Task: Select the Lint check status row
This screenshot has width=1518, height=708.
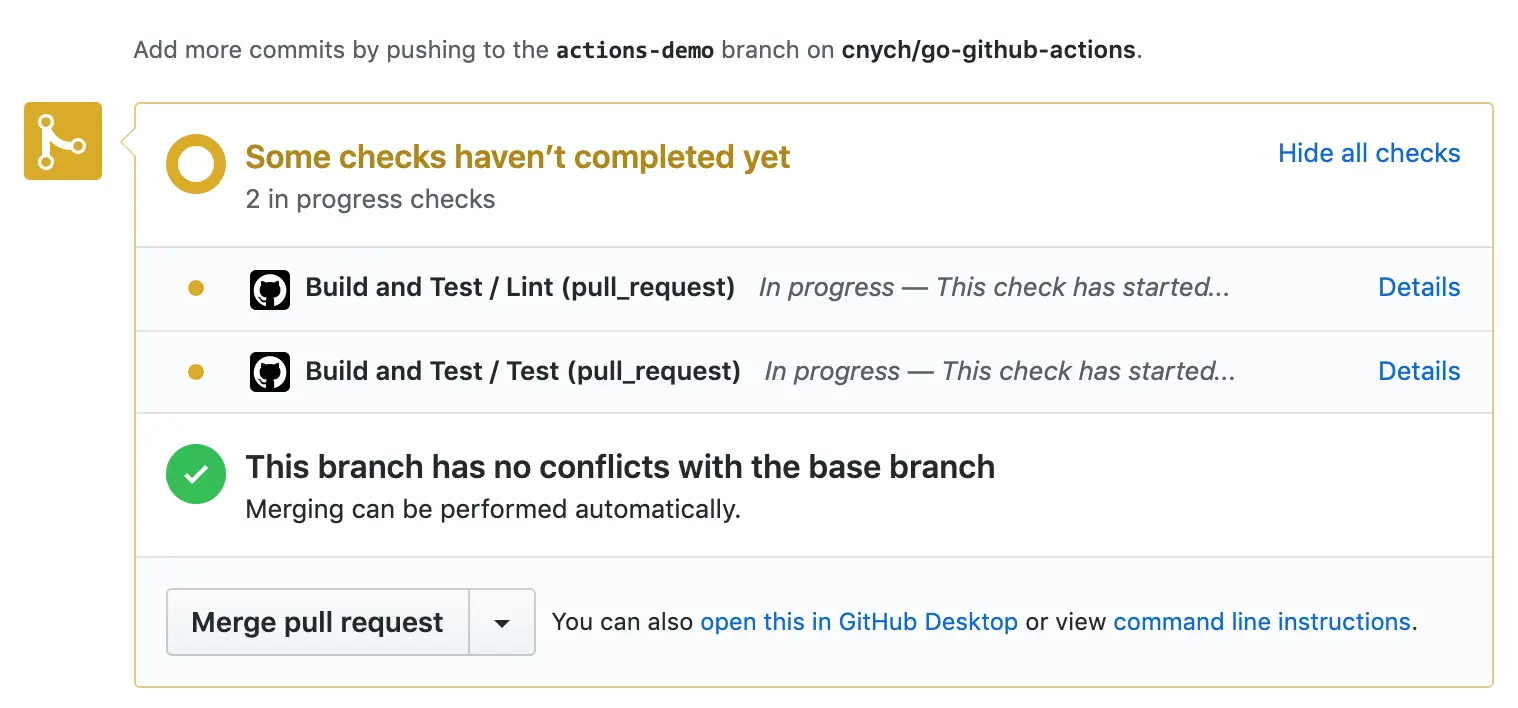Action: tap(700, 289)
